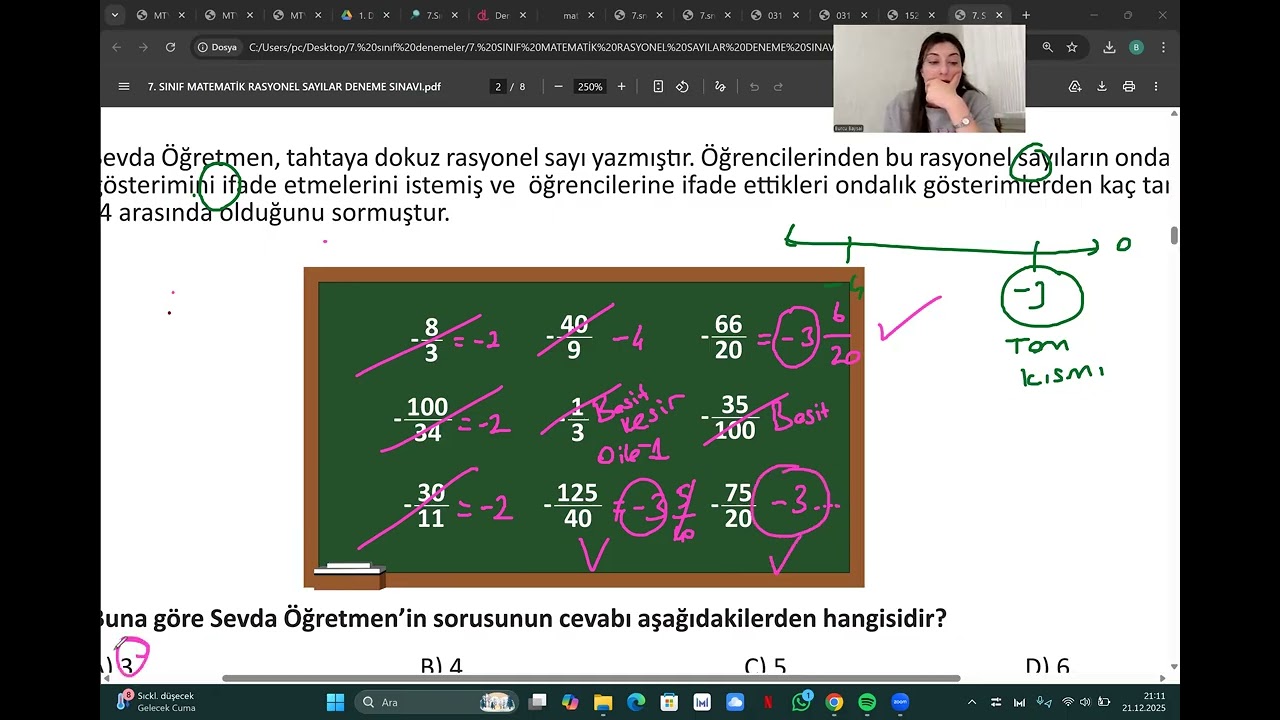
Task: Open the tab search dropdown arrow
Action: (115, 15)
